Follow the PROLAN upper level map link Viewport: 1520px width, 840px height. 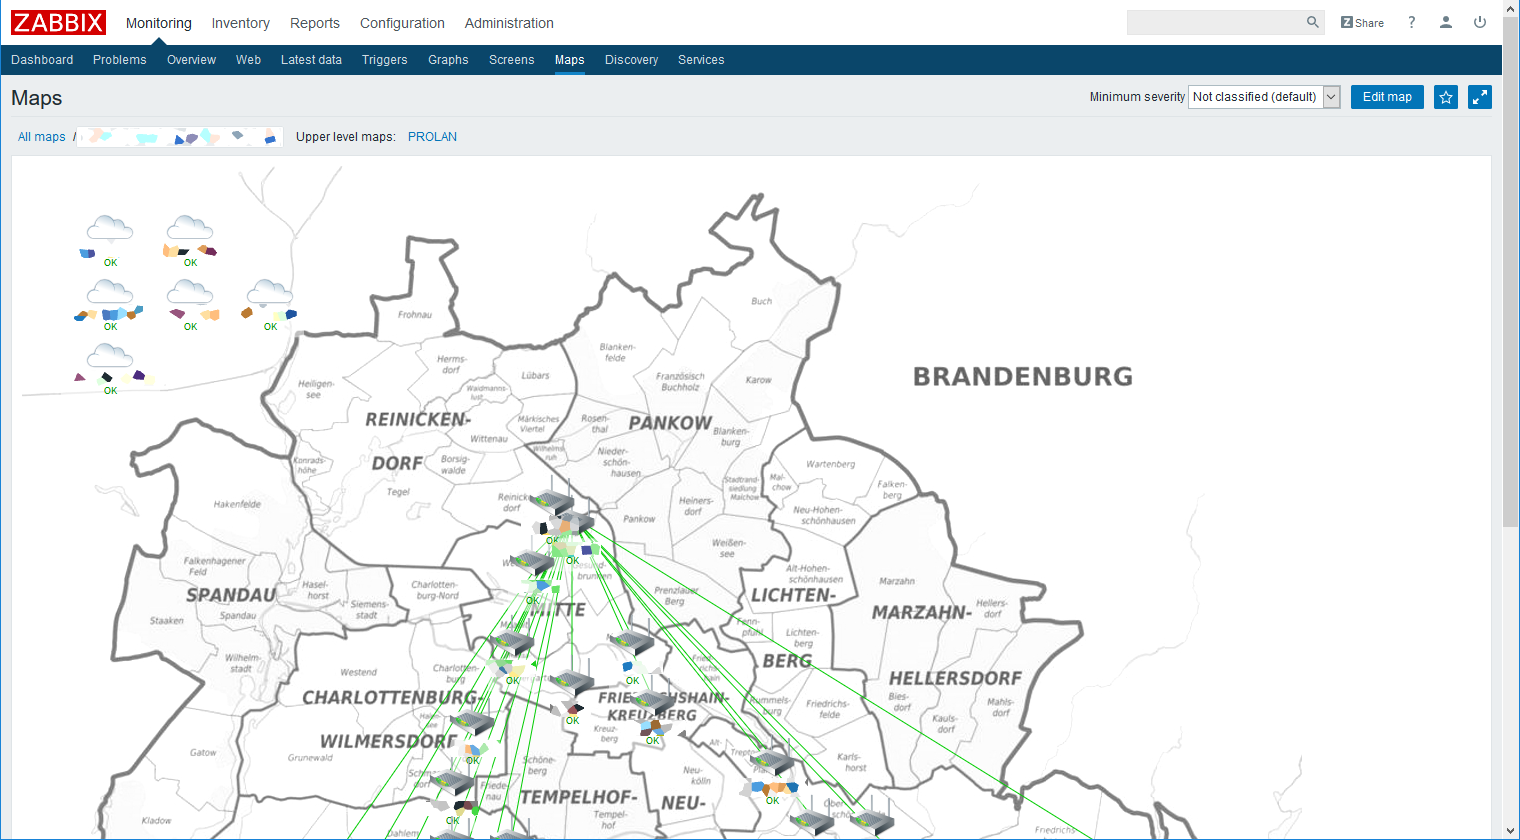(x=432, y=137)
